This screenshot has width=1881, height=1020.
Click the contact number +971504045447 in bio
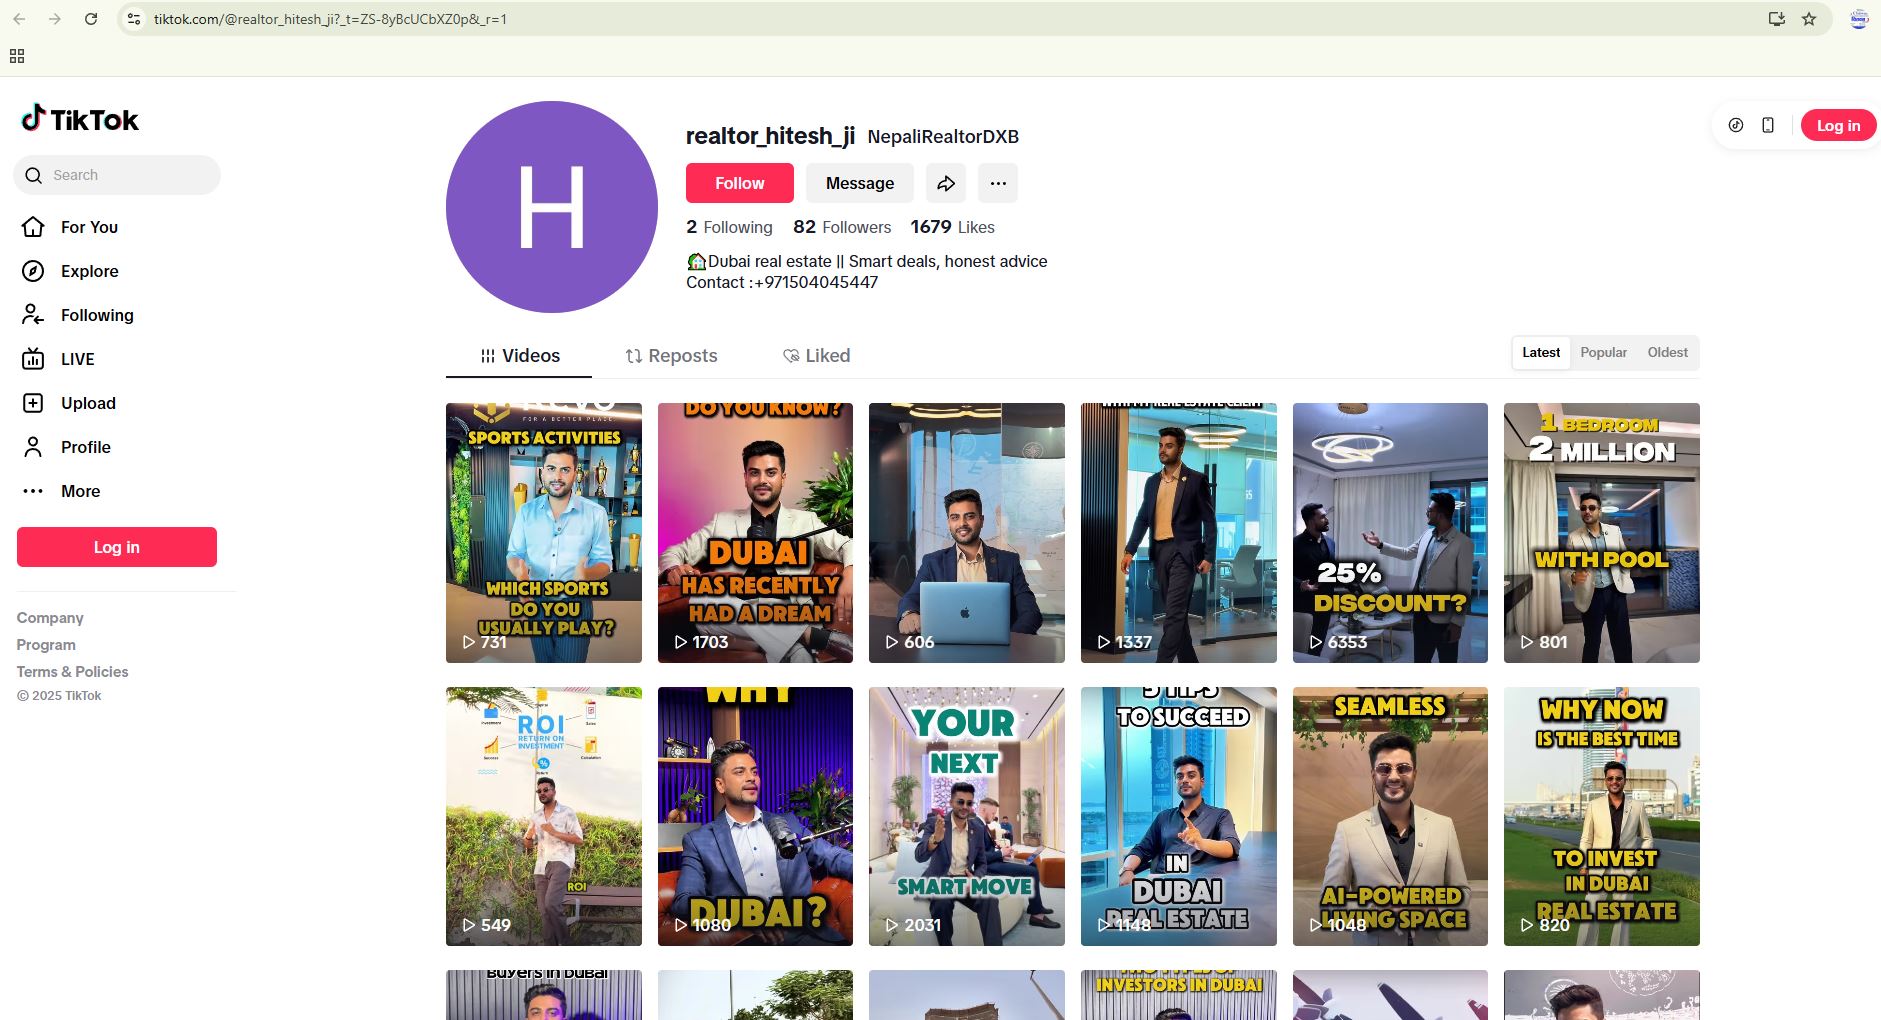(816, 283)
